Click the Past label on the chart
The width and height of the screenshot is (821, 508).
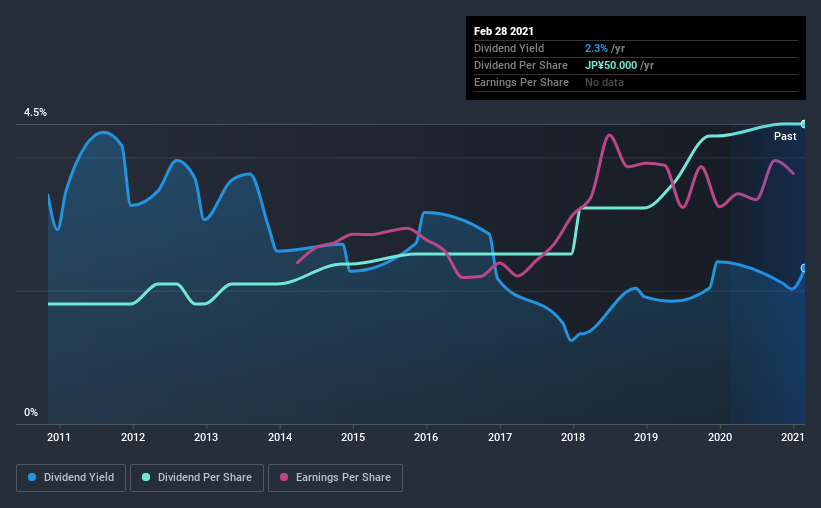coord(785,136)
